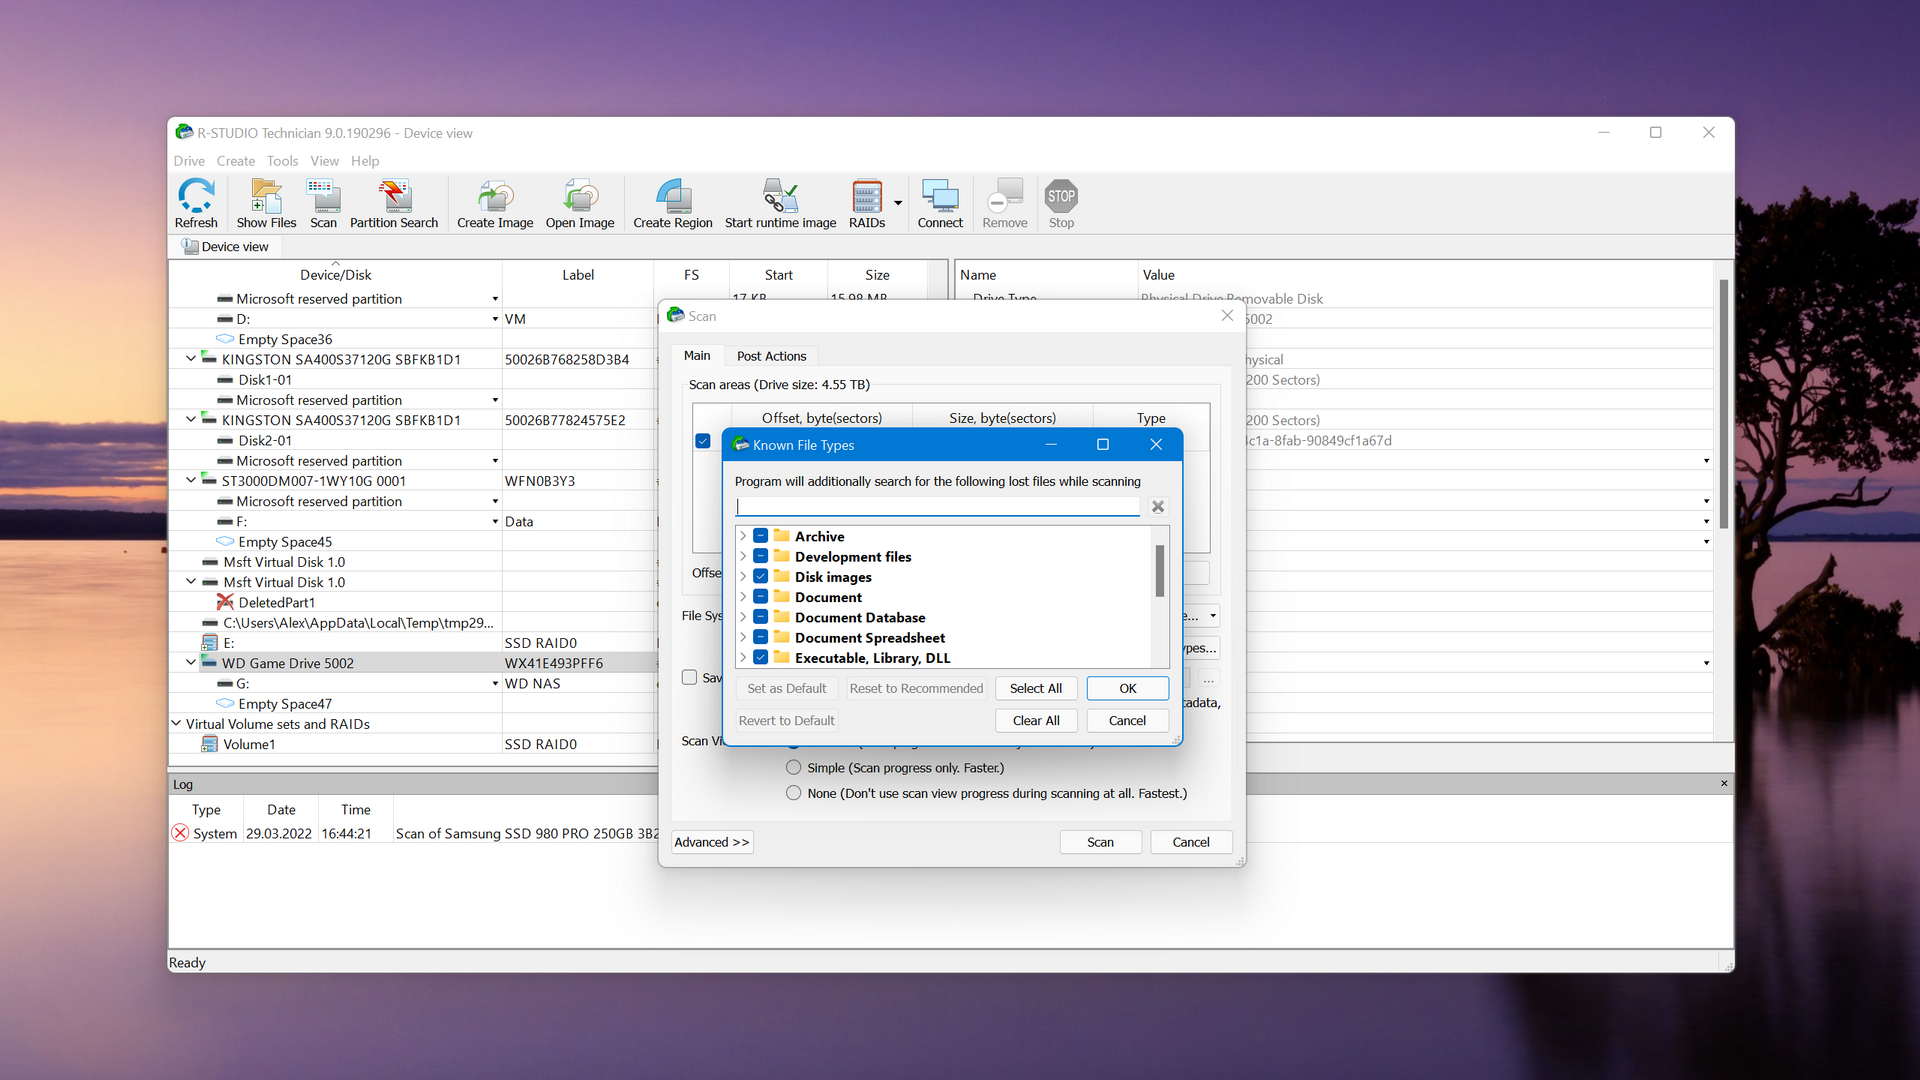Image resolution: width=1920 pixels, height=1080 pixels.
Task: Expand the Development files category
Action: [x=743, y=556]
